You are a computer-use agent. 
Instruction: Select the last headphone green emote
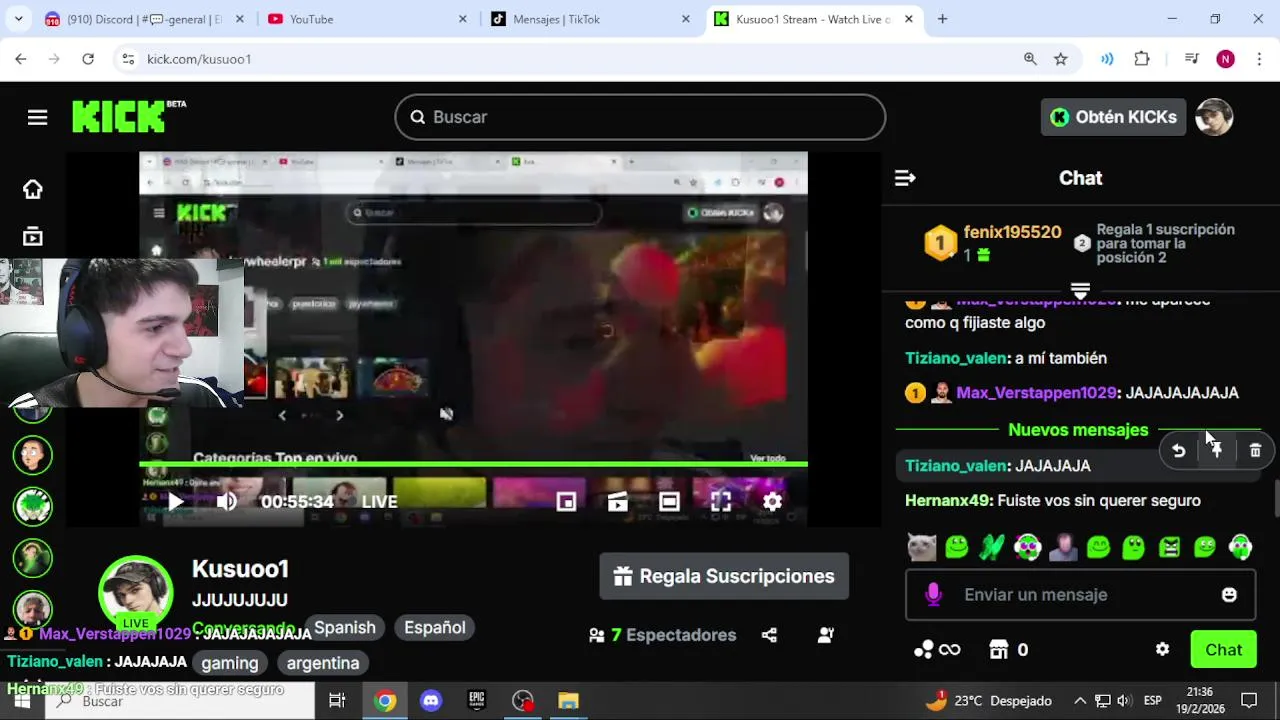pos(1240,547)
